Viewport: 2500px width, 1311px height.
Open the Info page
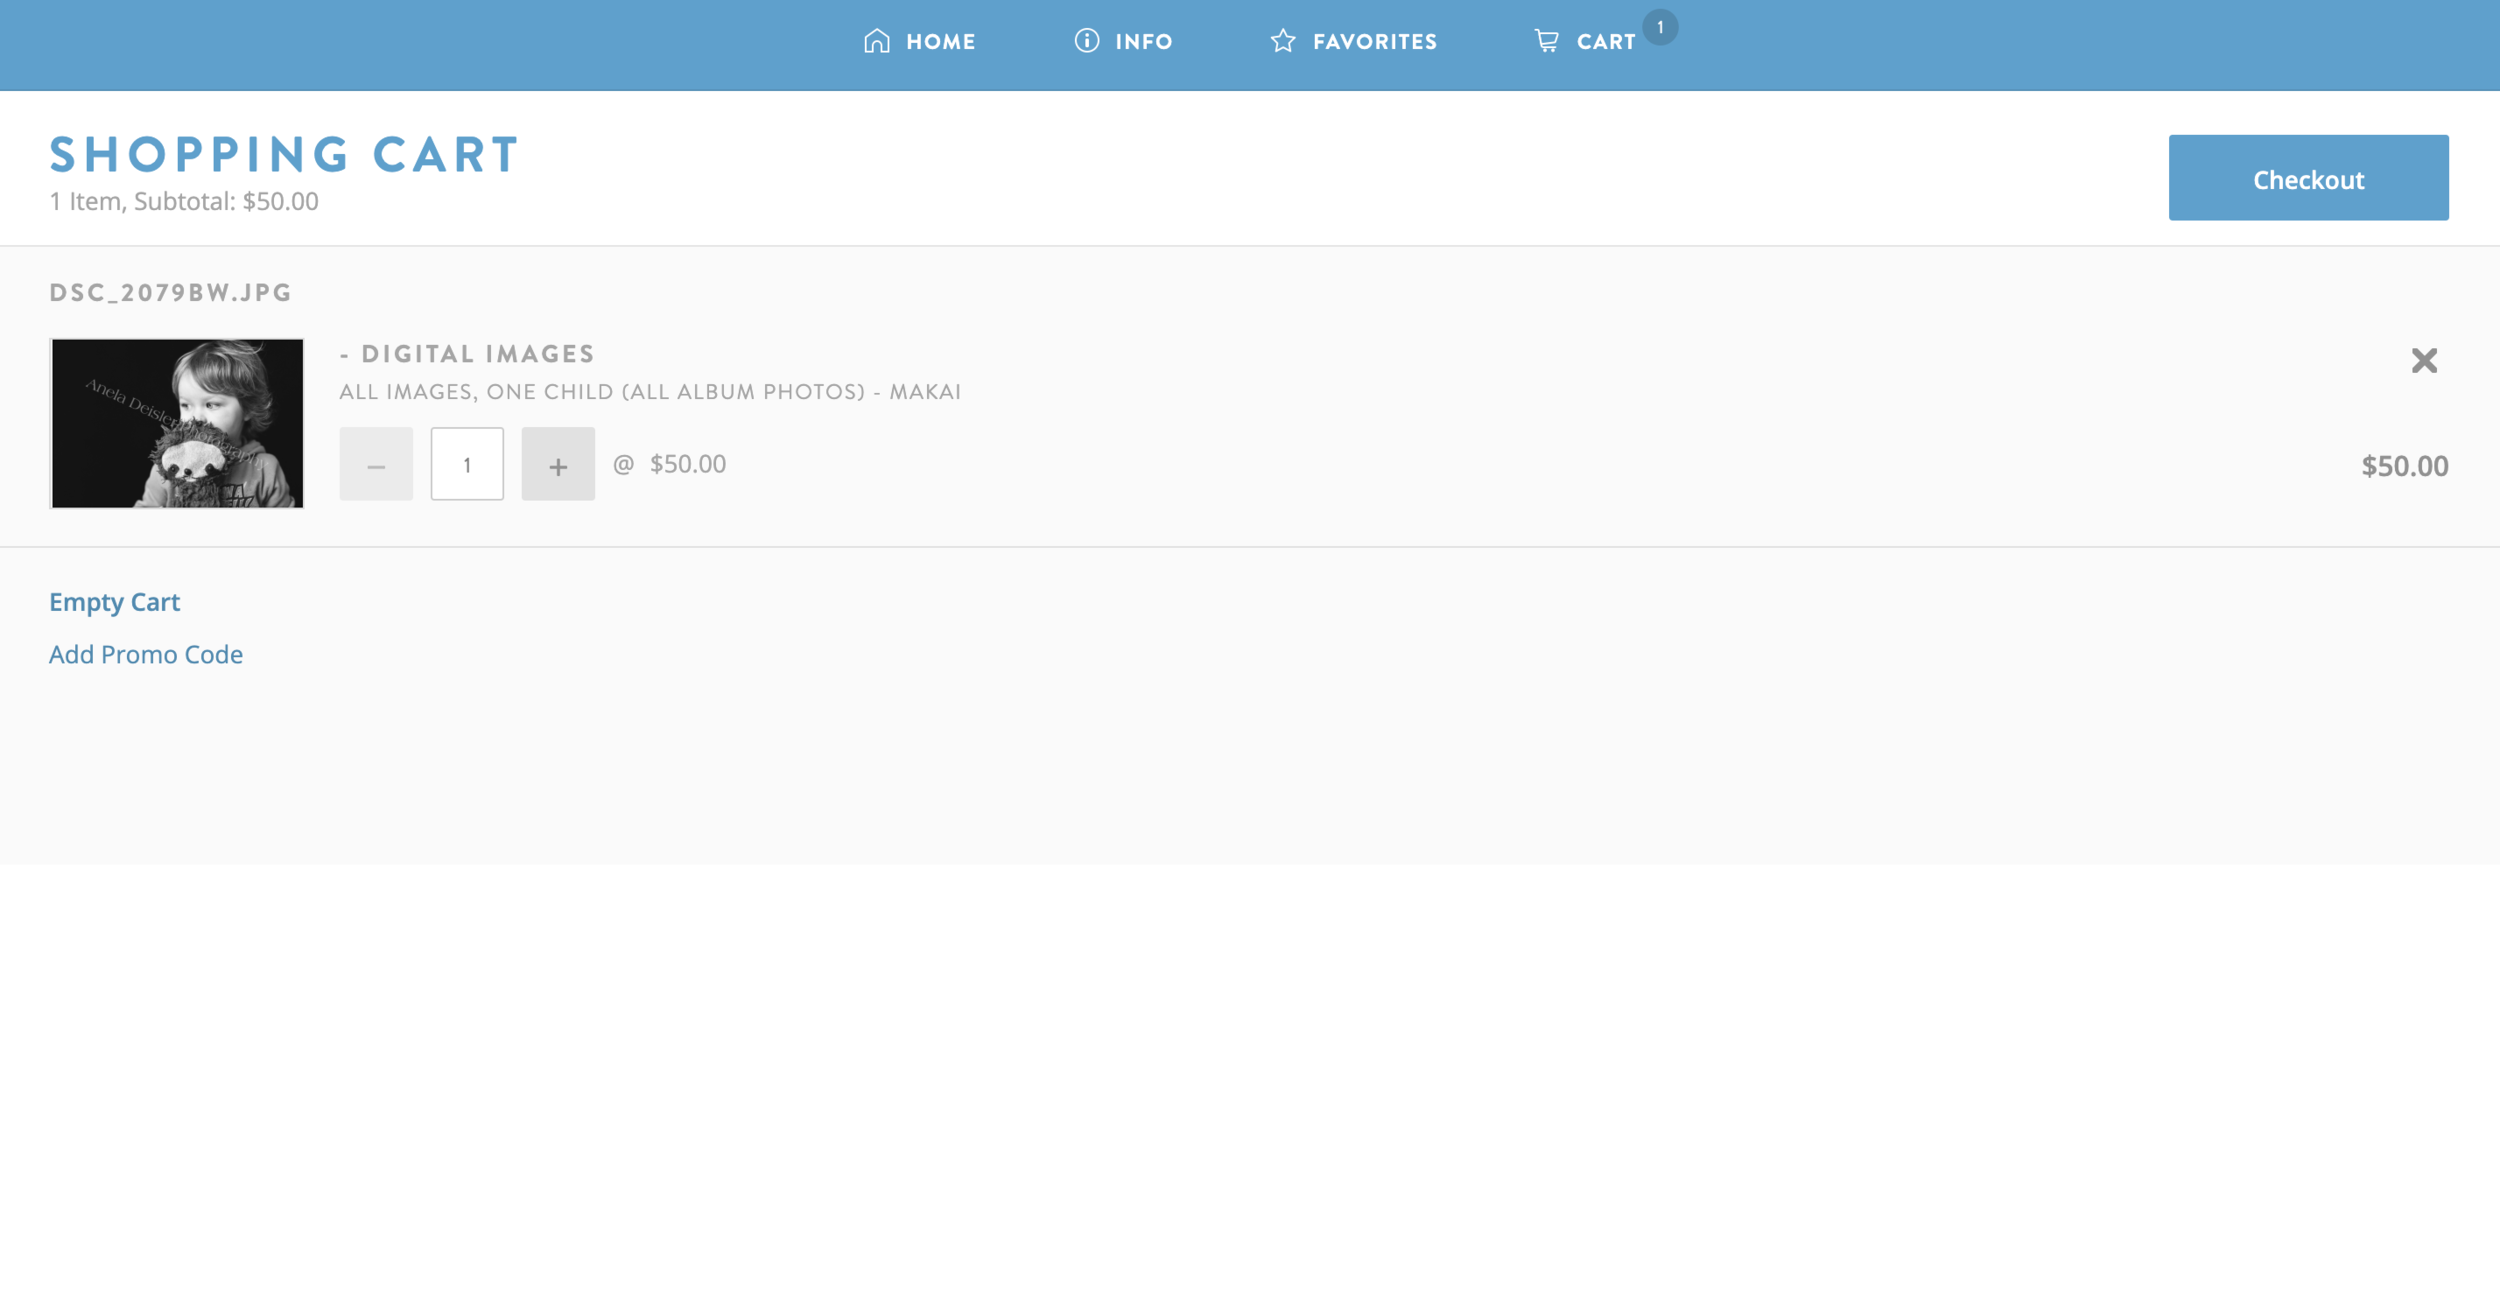coord(1123,41)
